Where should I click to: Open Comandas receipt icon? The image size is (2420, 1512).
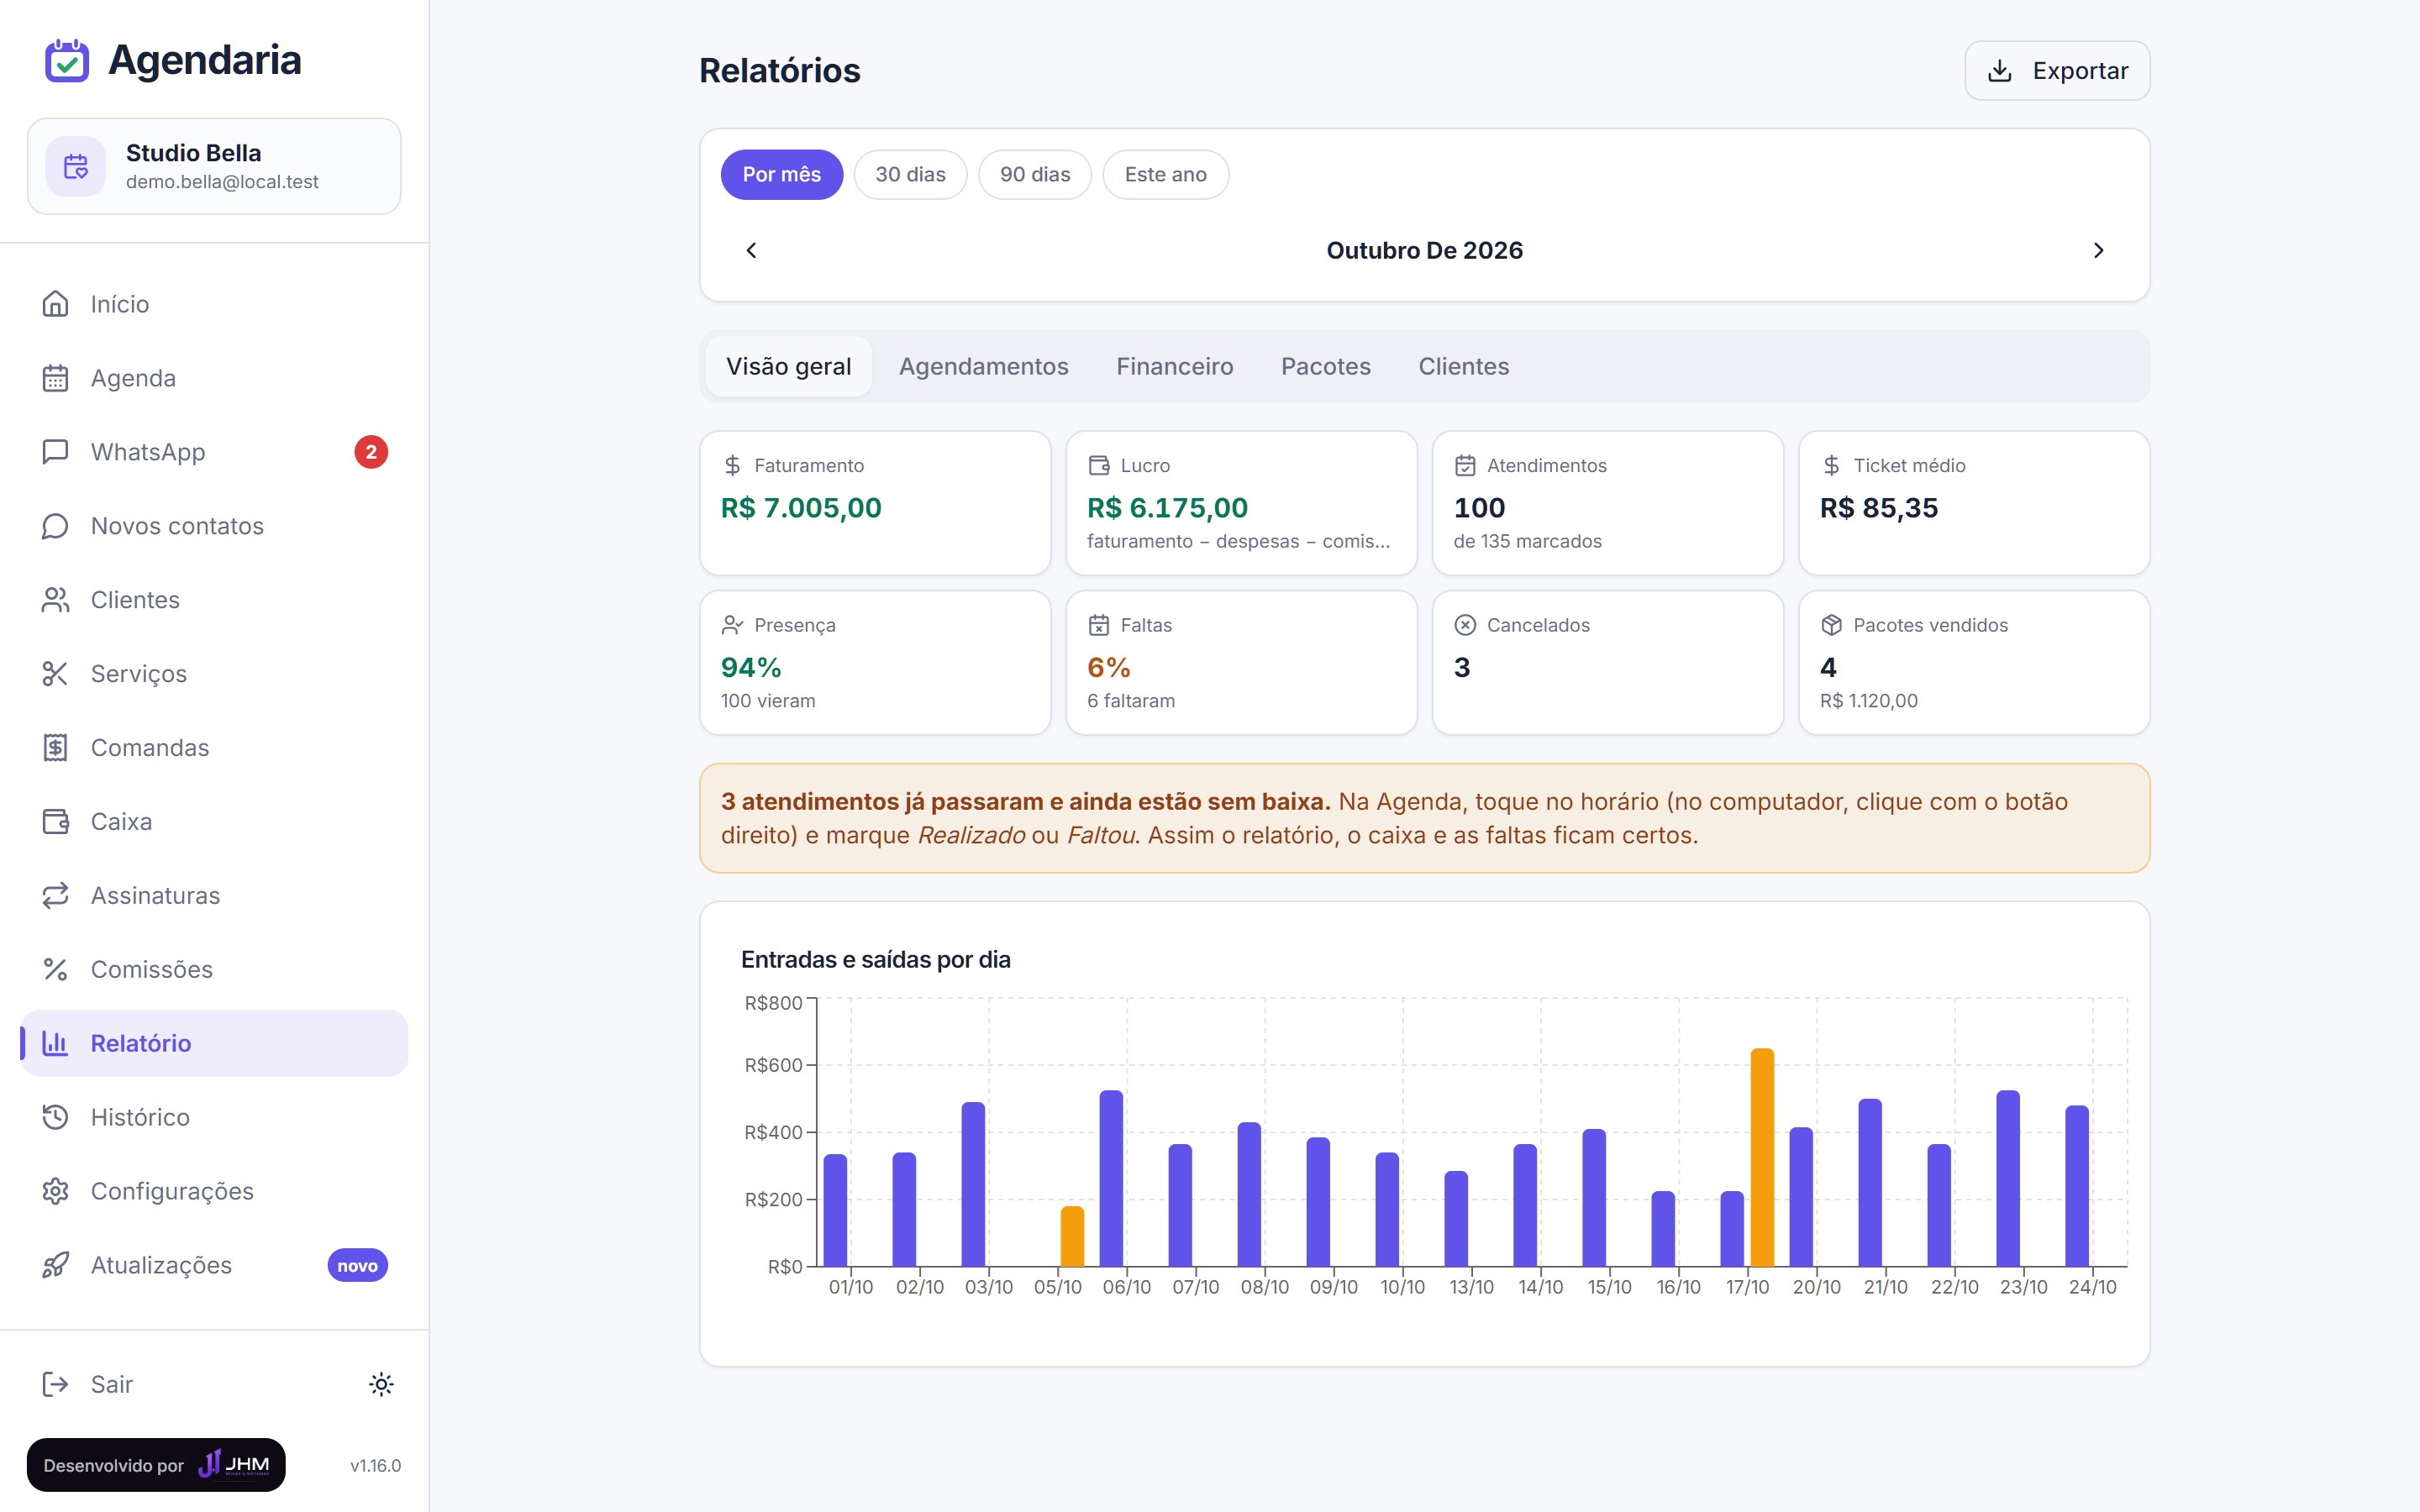55,748
